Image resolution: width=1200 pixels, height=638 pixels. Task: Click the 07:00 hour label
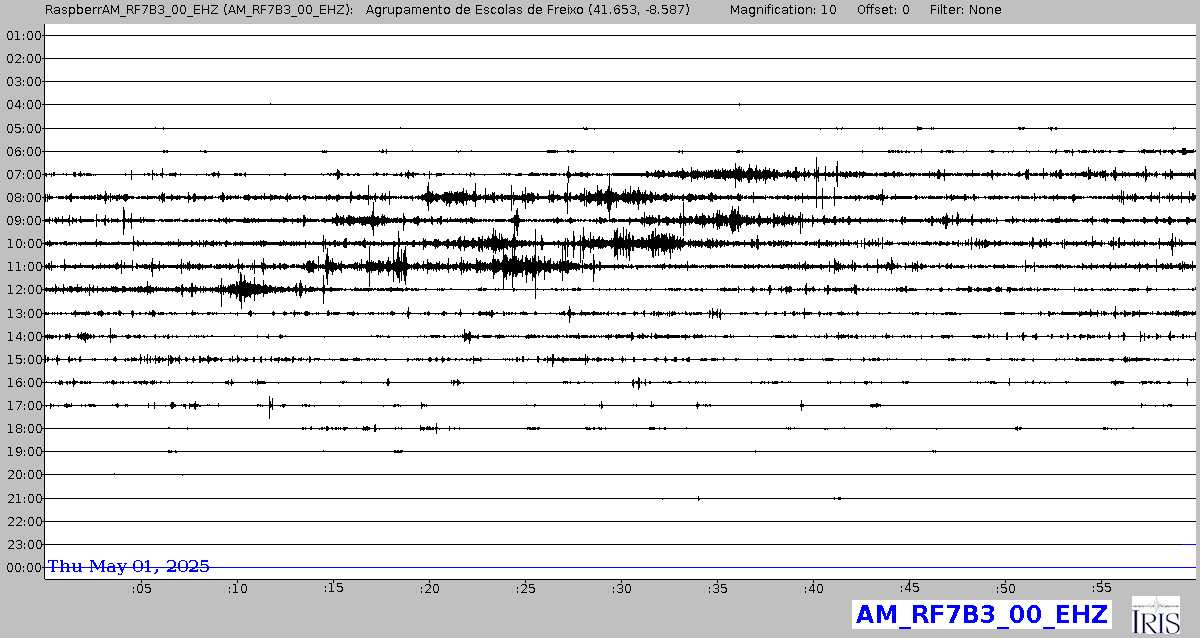[24, 174]
